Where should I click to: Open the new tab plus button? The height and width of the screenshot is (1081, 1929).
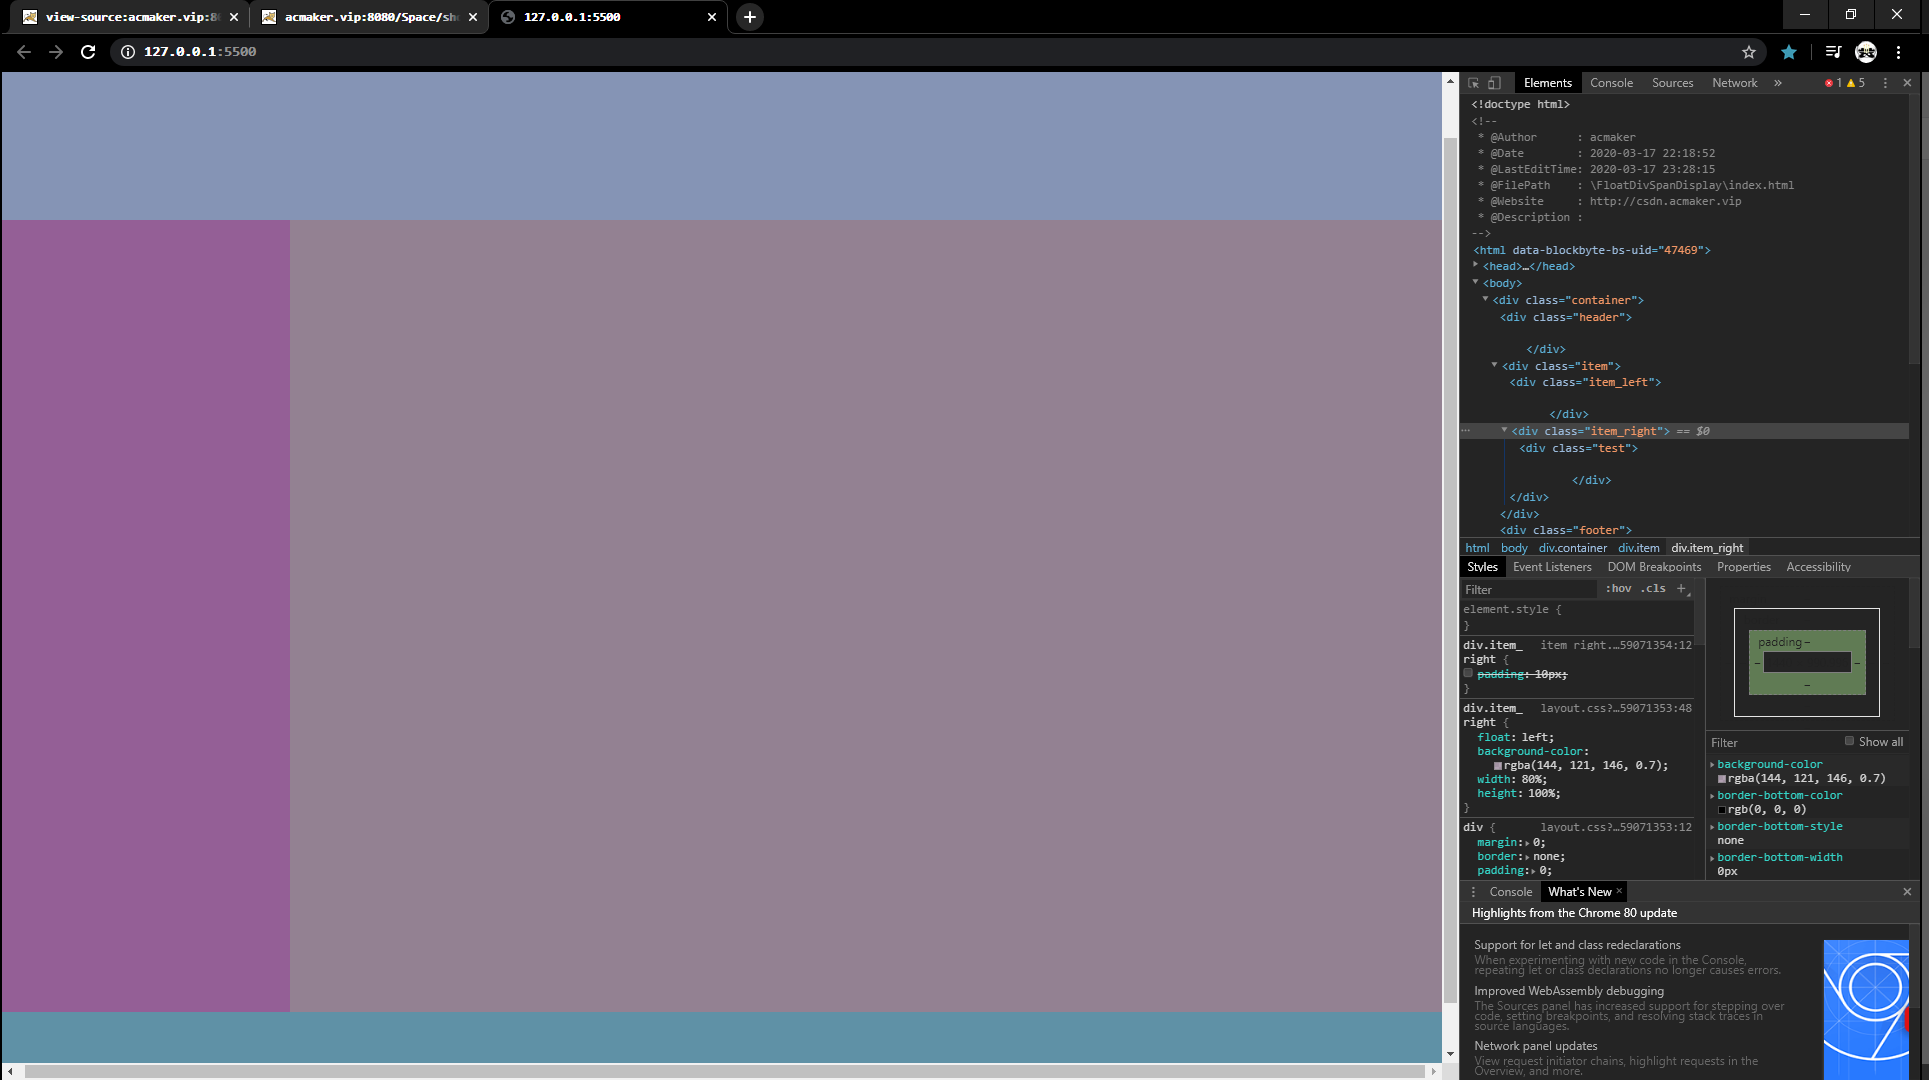point(749,17)
